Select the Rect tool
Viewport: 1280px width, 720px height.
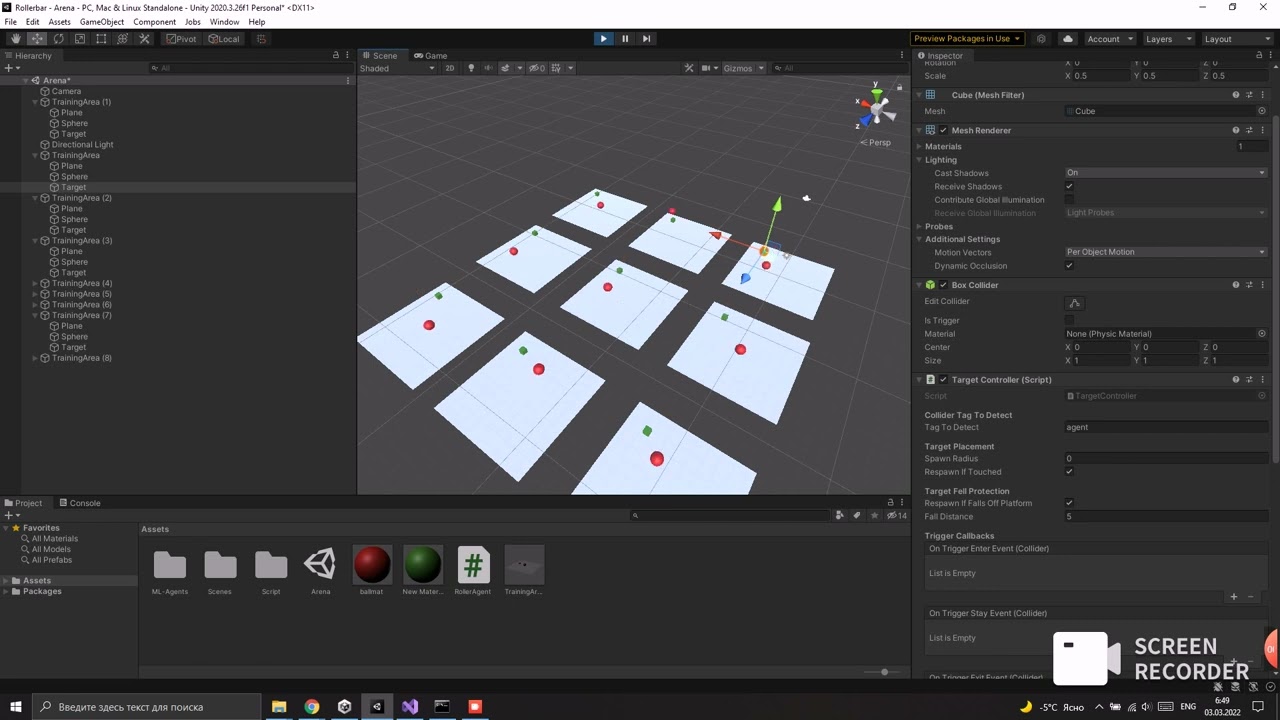tap(101, 39)
